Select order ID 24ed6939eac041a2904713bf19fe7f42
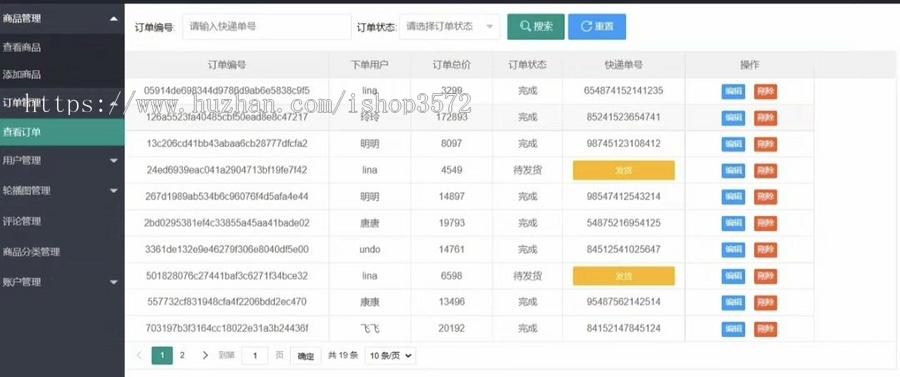The image size is (900, 377). (227, 170)
